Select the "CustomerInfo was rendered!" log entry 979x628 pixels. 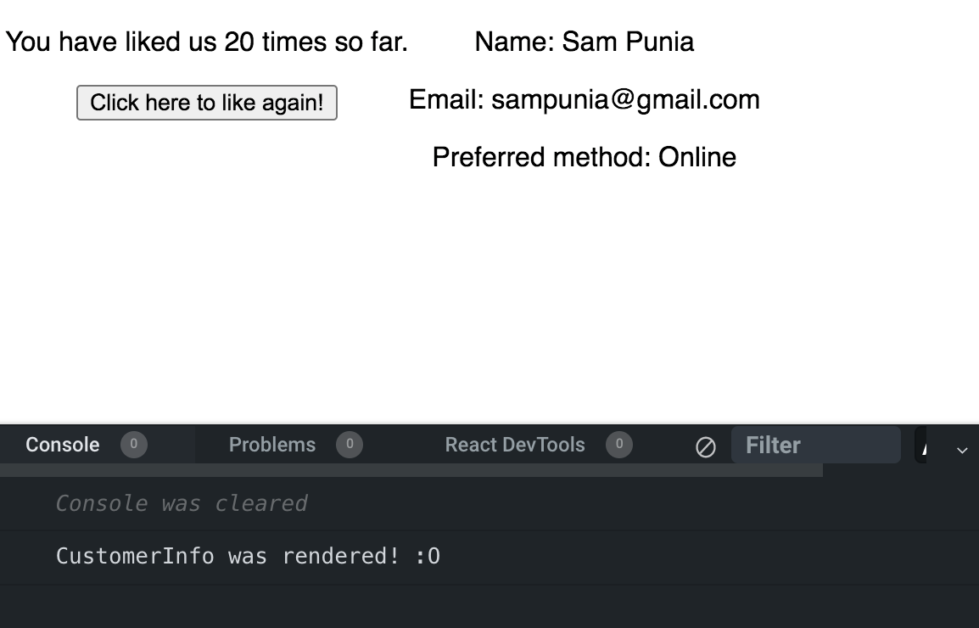click(x=248, y=557)
